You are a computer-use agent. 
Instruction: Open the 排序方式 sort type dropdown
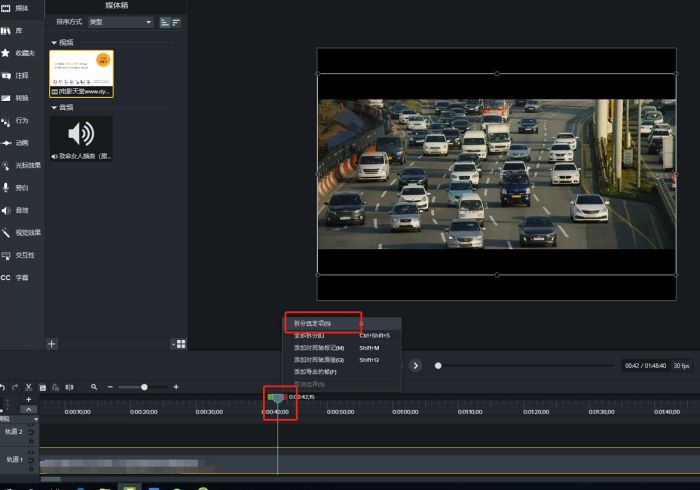coord(120,22)
